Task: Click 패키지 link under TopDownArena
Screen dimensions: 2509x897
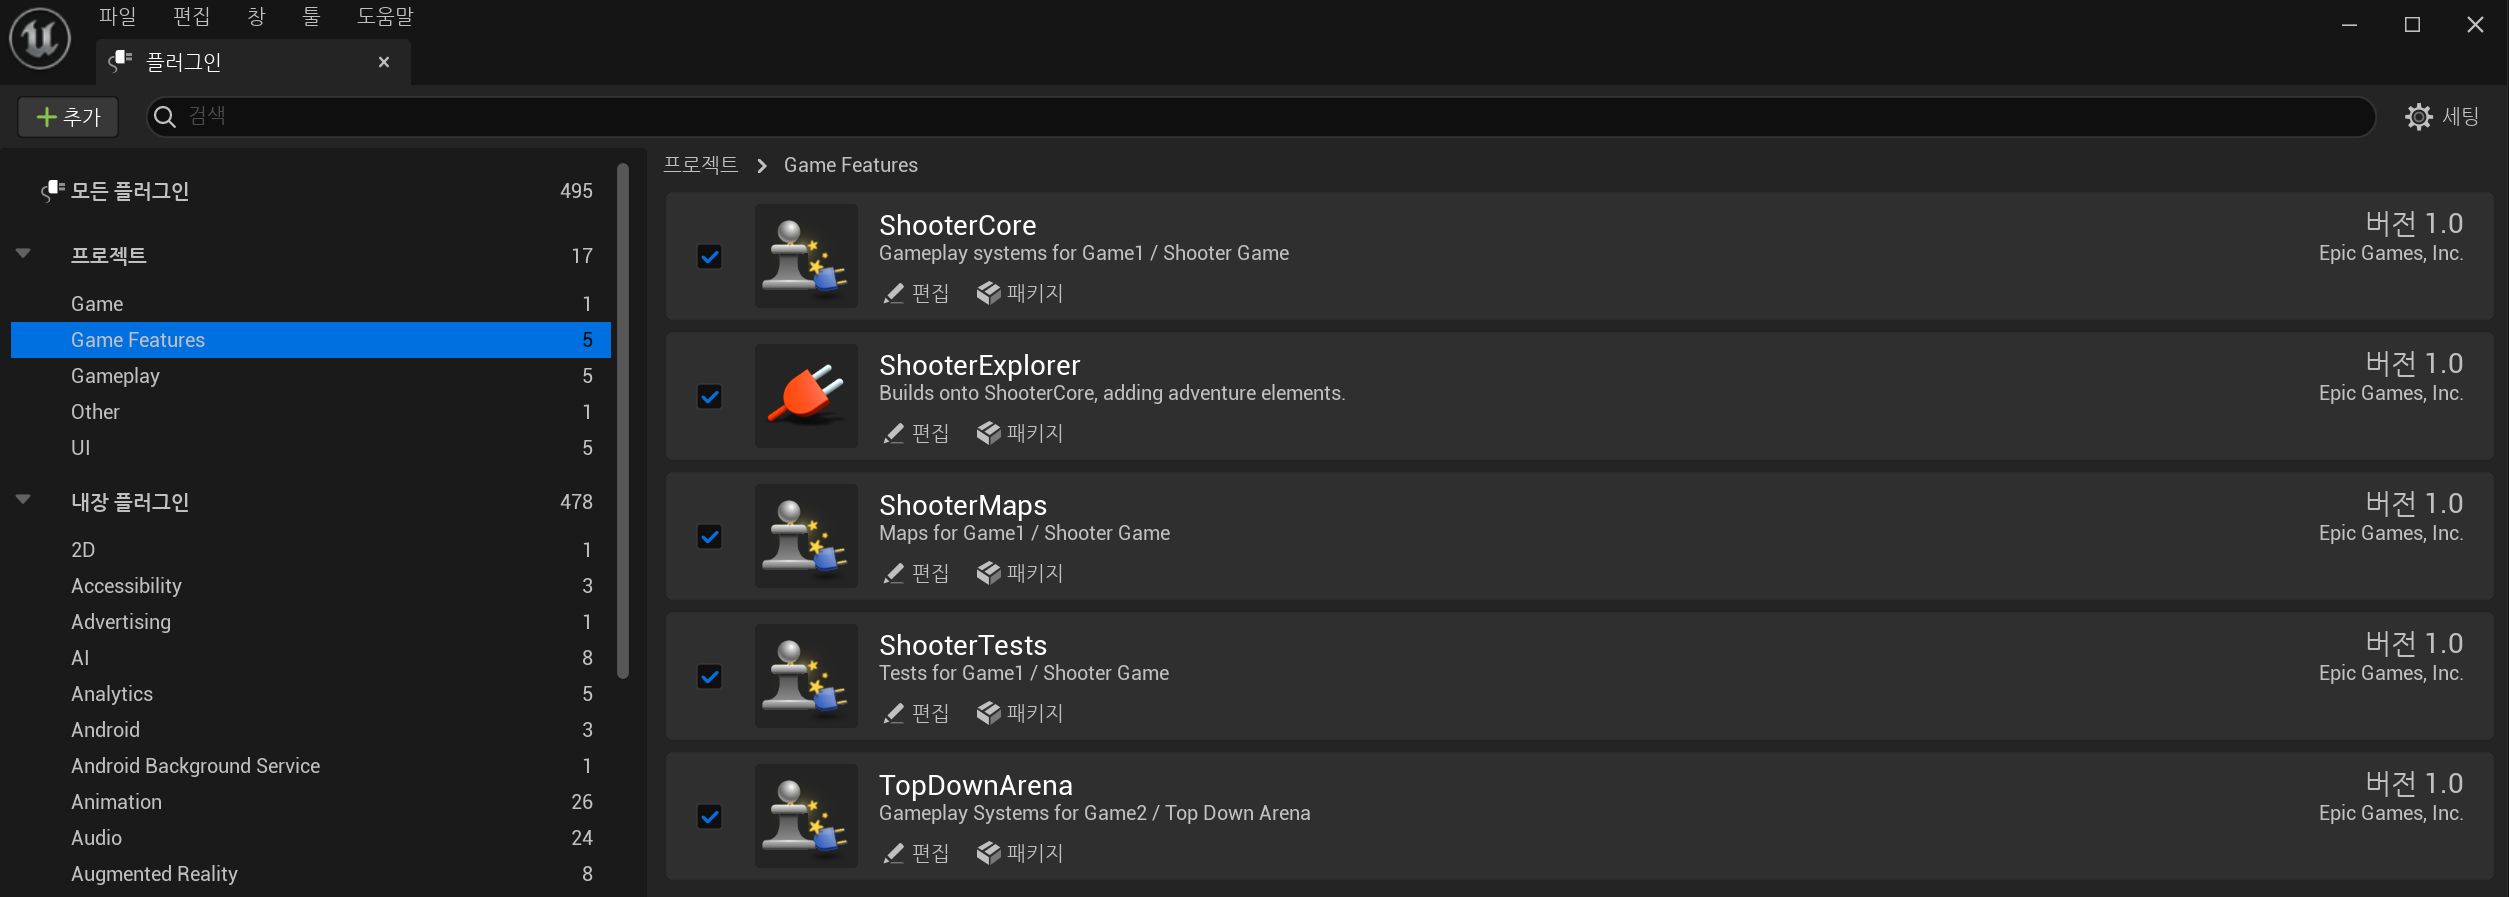Action: point(1035,853)
